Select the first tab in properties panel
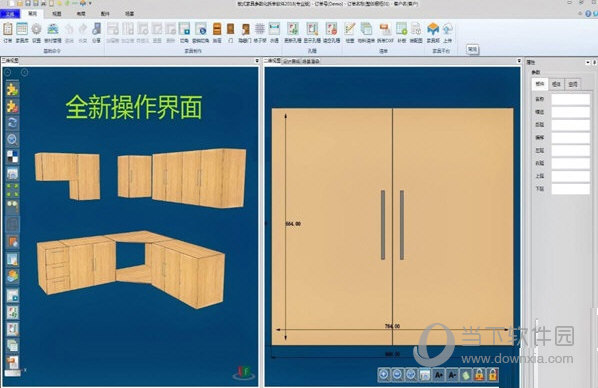 point(540,84)
